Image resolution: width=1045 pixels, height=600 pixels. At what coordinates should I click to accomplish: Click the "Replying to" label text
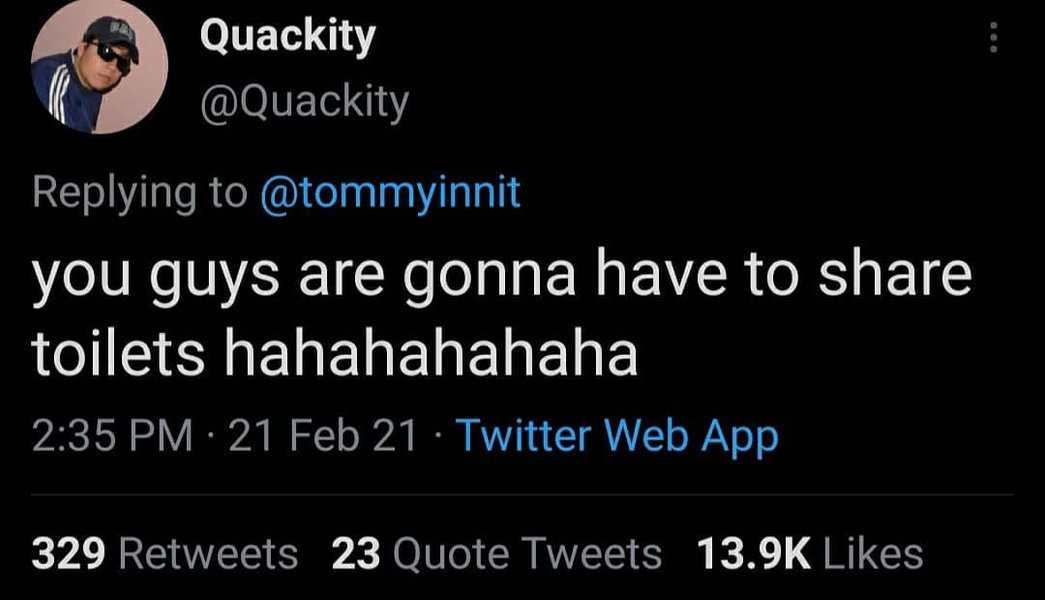coord(139,191)
